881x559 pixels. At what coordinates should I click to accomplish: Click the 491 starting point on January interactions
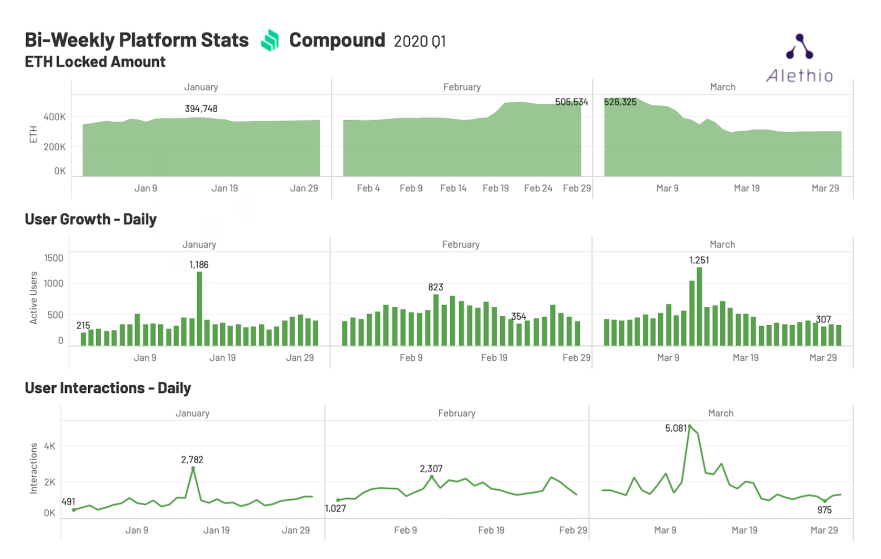tap(74, 510)
